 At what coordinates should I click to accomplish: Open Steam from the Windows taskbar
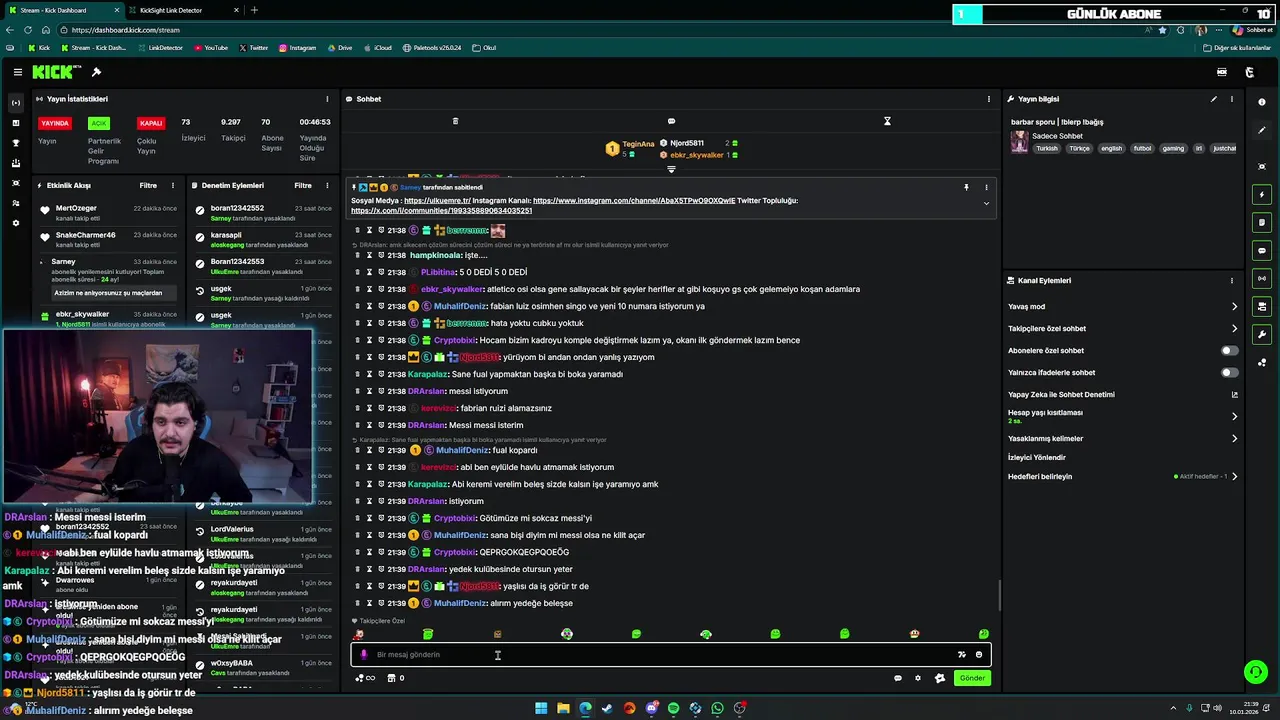pyautogui.click(x=607, y=708)
